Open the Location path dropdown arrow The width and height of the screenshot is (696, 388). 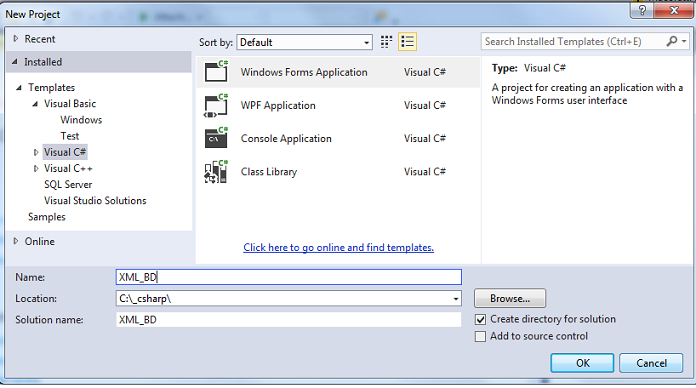click(x=456, y=299)
